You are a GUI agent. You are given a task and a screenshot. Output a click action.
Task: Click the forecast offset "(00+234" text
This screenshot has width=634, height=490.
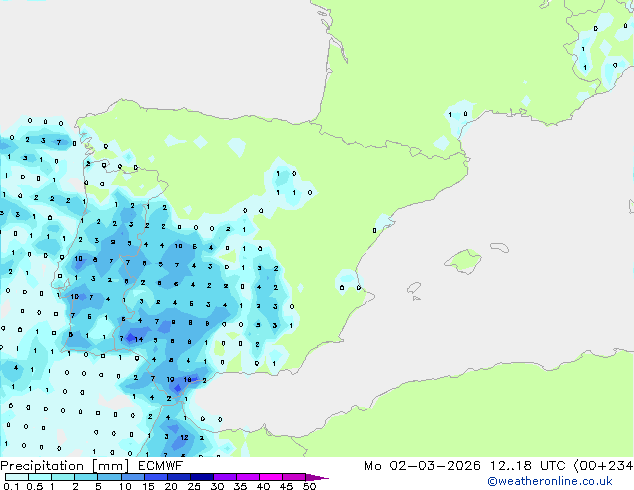point(603,466)
